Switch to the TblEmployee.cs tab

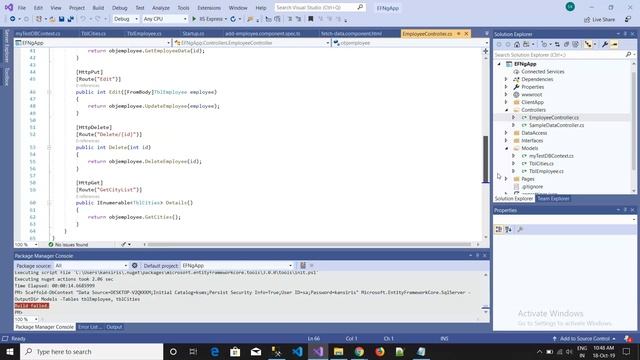(x=144, y=33)
